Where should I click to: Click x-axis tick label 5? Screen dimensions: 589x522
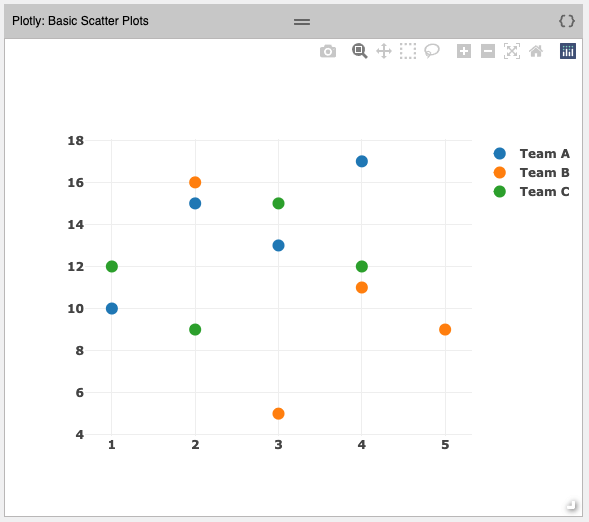(x=445, y=445)
